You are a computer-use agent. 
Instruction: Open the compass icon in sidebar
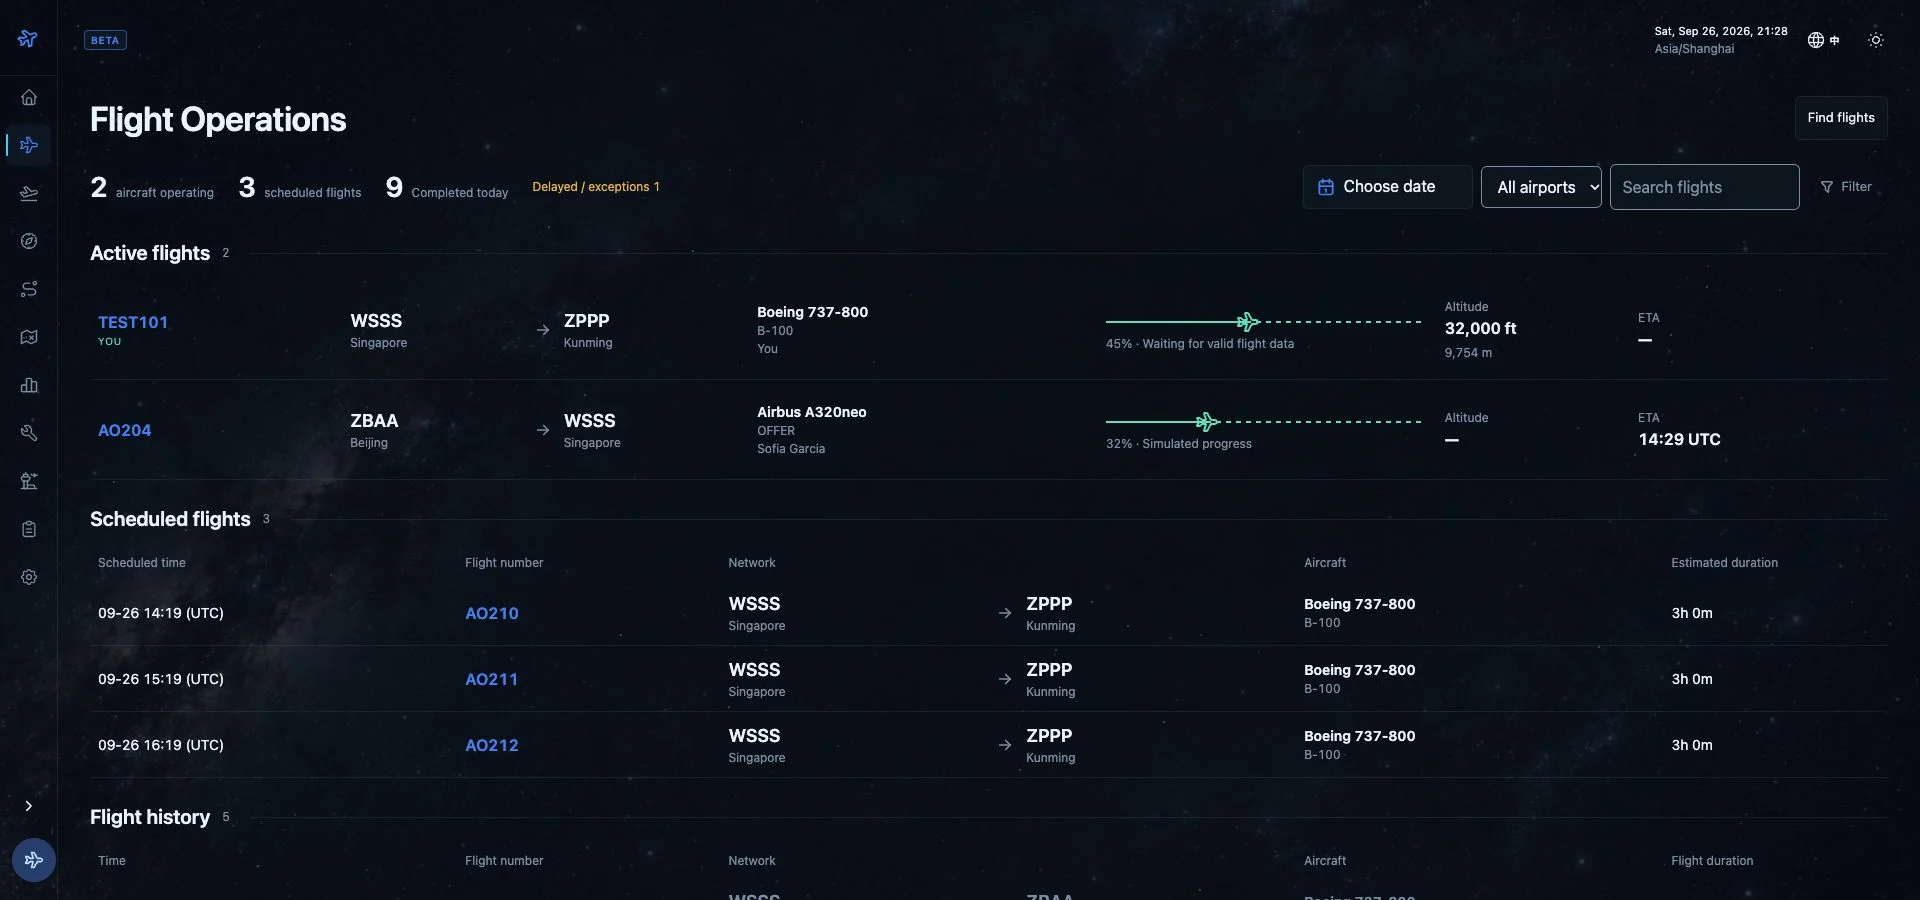click(x=29, y=241)
